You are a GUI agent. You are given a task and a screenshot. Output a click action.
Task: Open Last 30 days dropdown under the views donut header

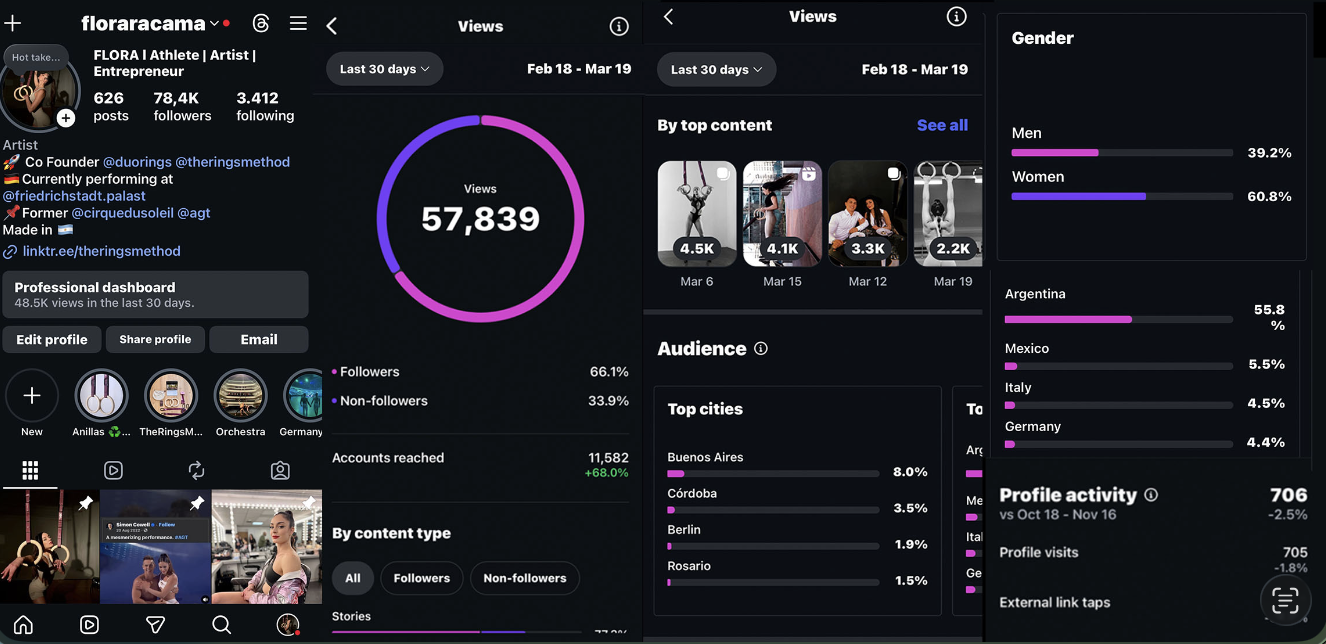(384, 69)
